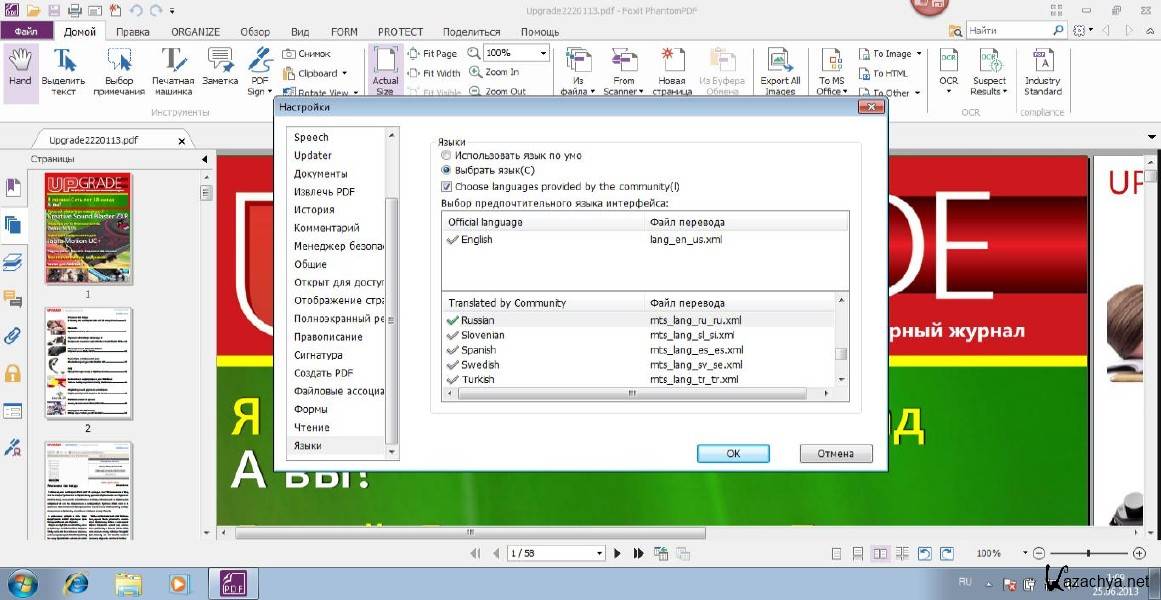
Task: Open the Файл menu tab
Action: [x=26, y=32]
